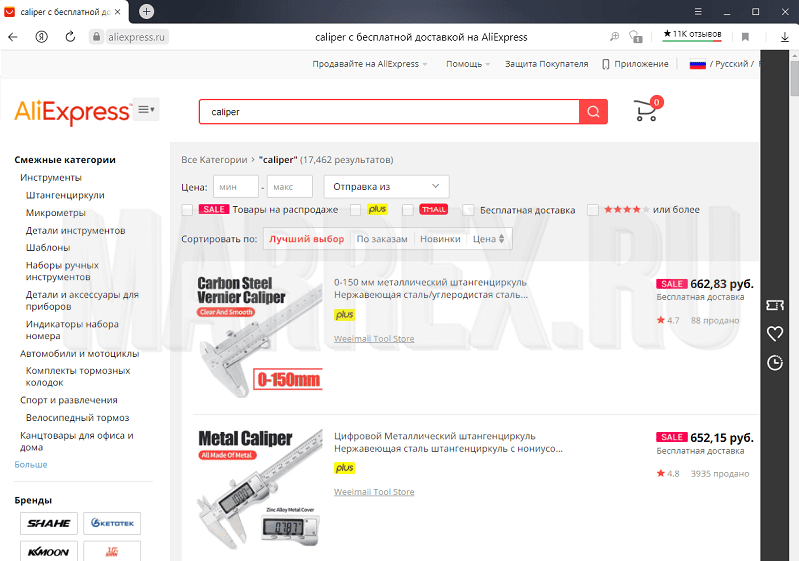Check the Товары на распродаже checkbox
Screen dimensions: 799x561
point(187,210)
